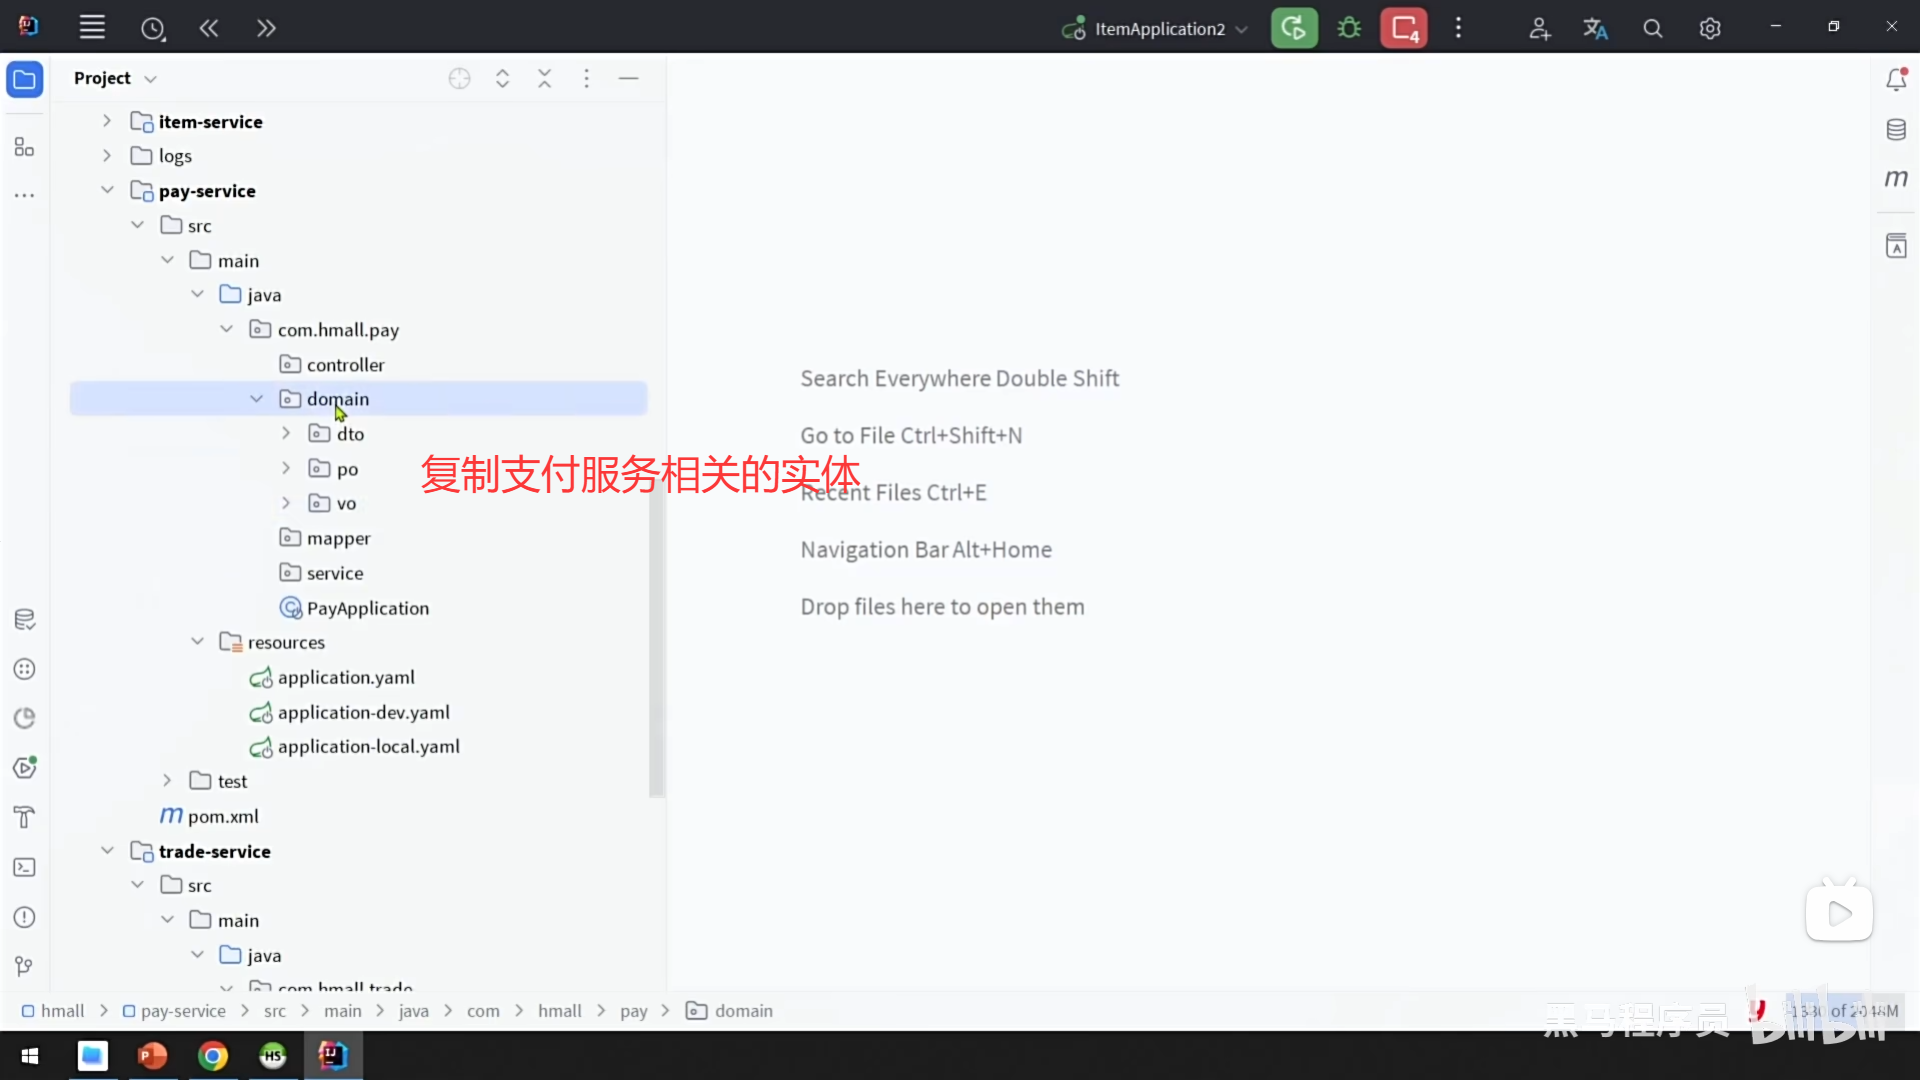Open the Maven panel on right sidebar
The image size is (1920, 1080).
click(1896, 179)
